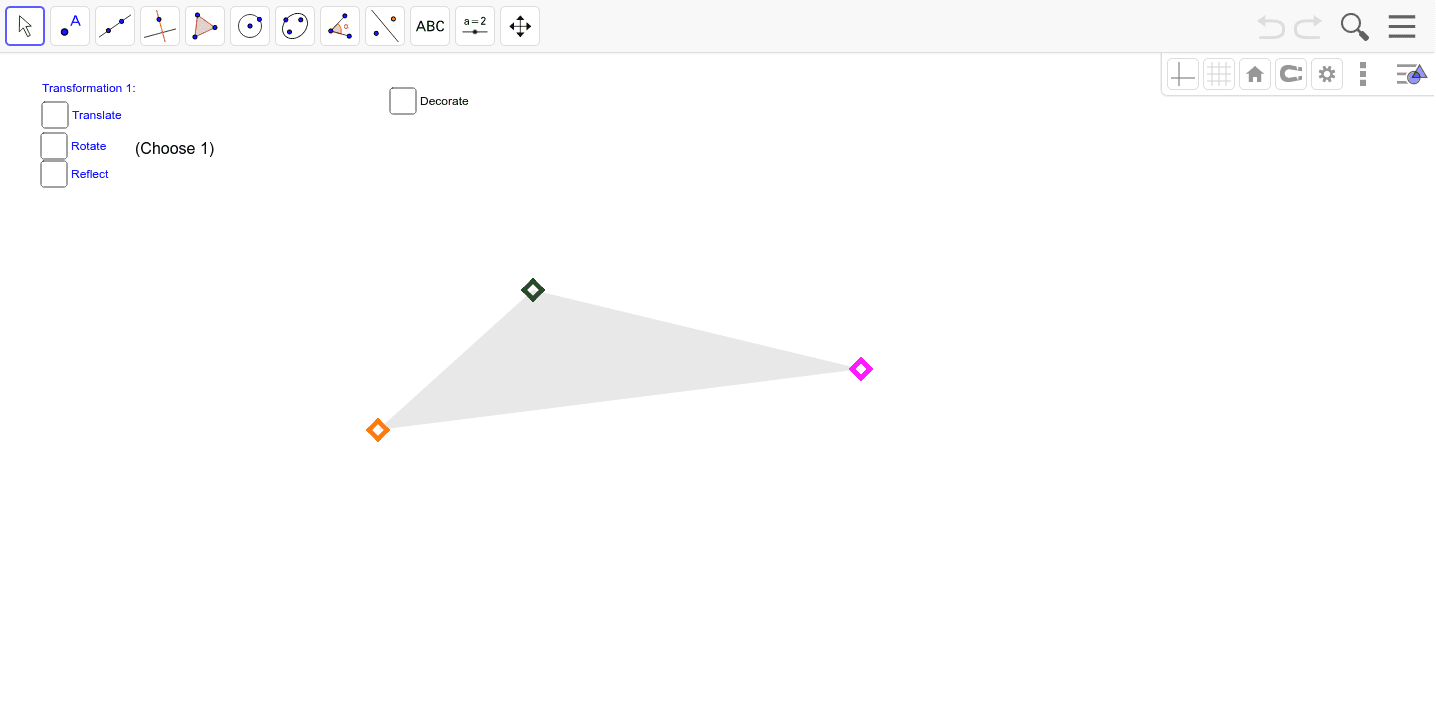Screen dimensions: 1436x708
Task: Open the search magnifier
Action: click(x=1355, y=27)
